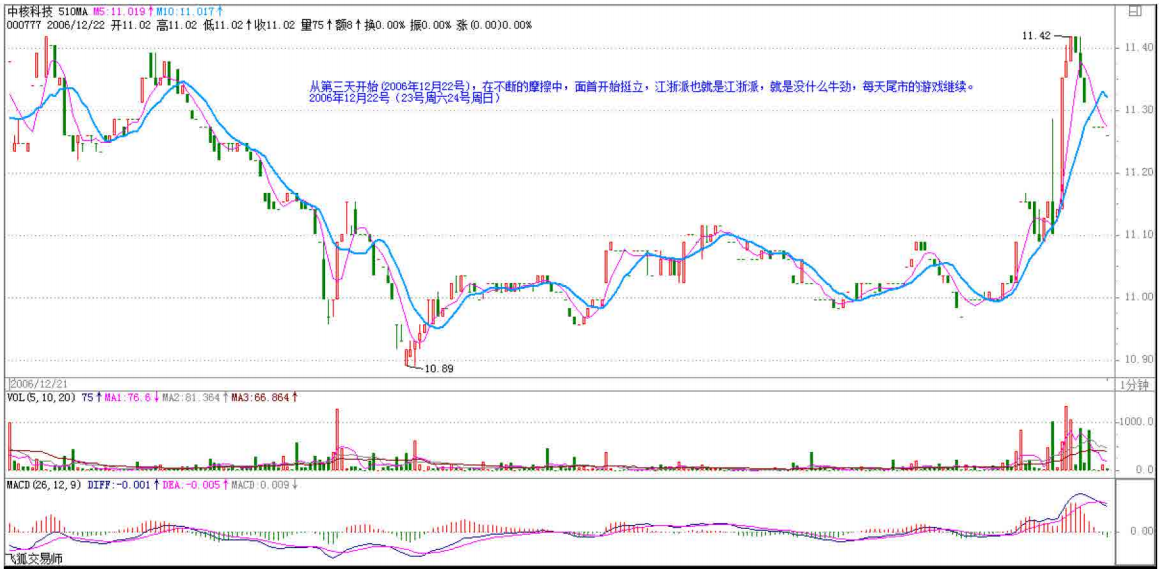
Task: Click the stock code 000777
Action: click(x=22, y=25)
